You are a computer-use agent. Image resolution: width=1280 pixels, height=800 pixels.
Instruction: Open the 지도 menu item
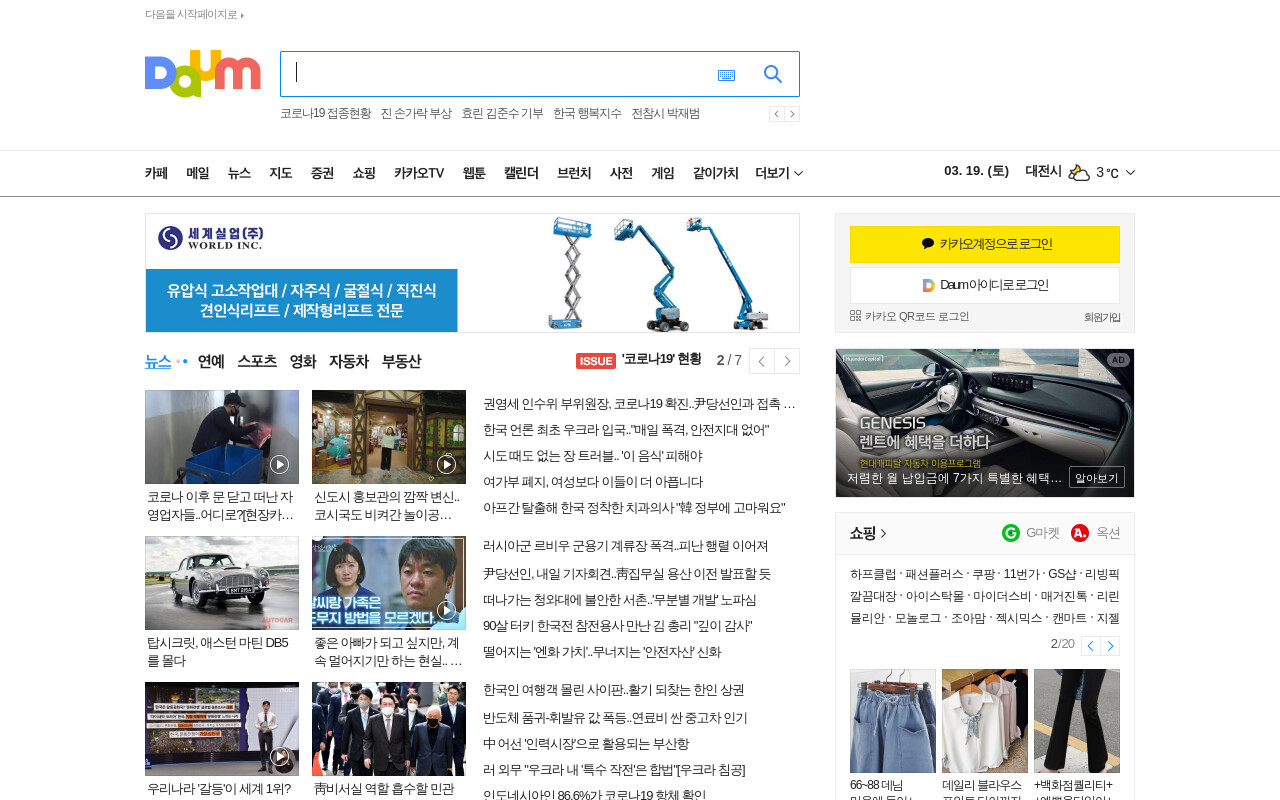281,173
